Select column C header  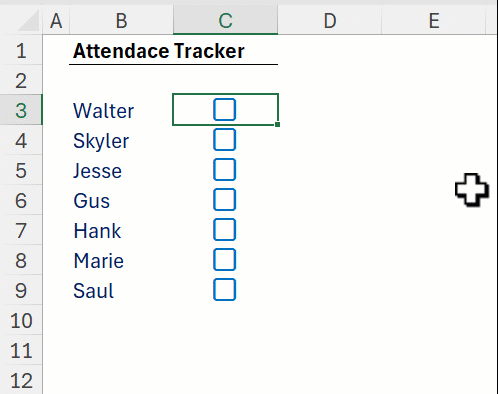pyautogui.click(x=225, y=21)
